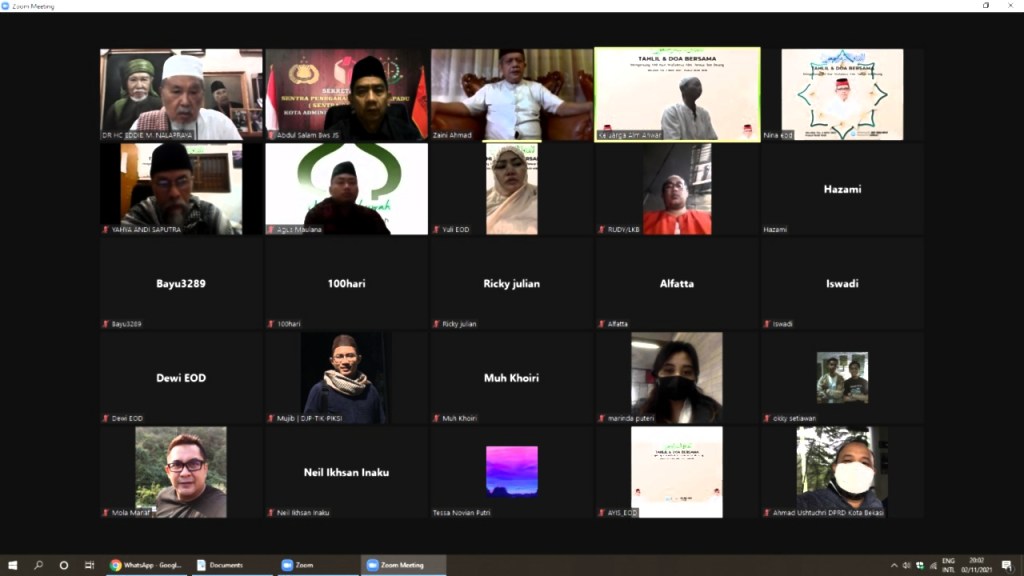
Task: Click the muted mic icon next to Dewi EOD
Action: [x=105, y=418]
